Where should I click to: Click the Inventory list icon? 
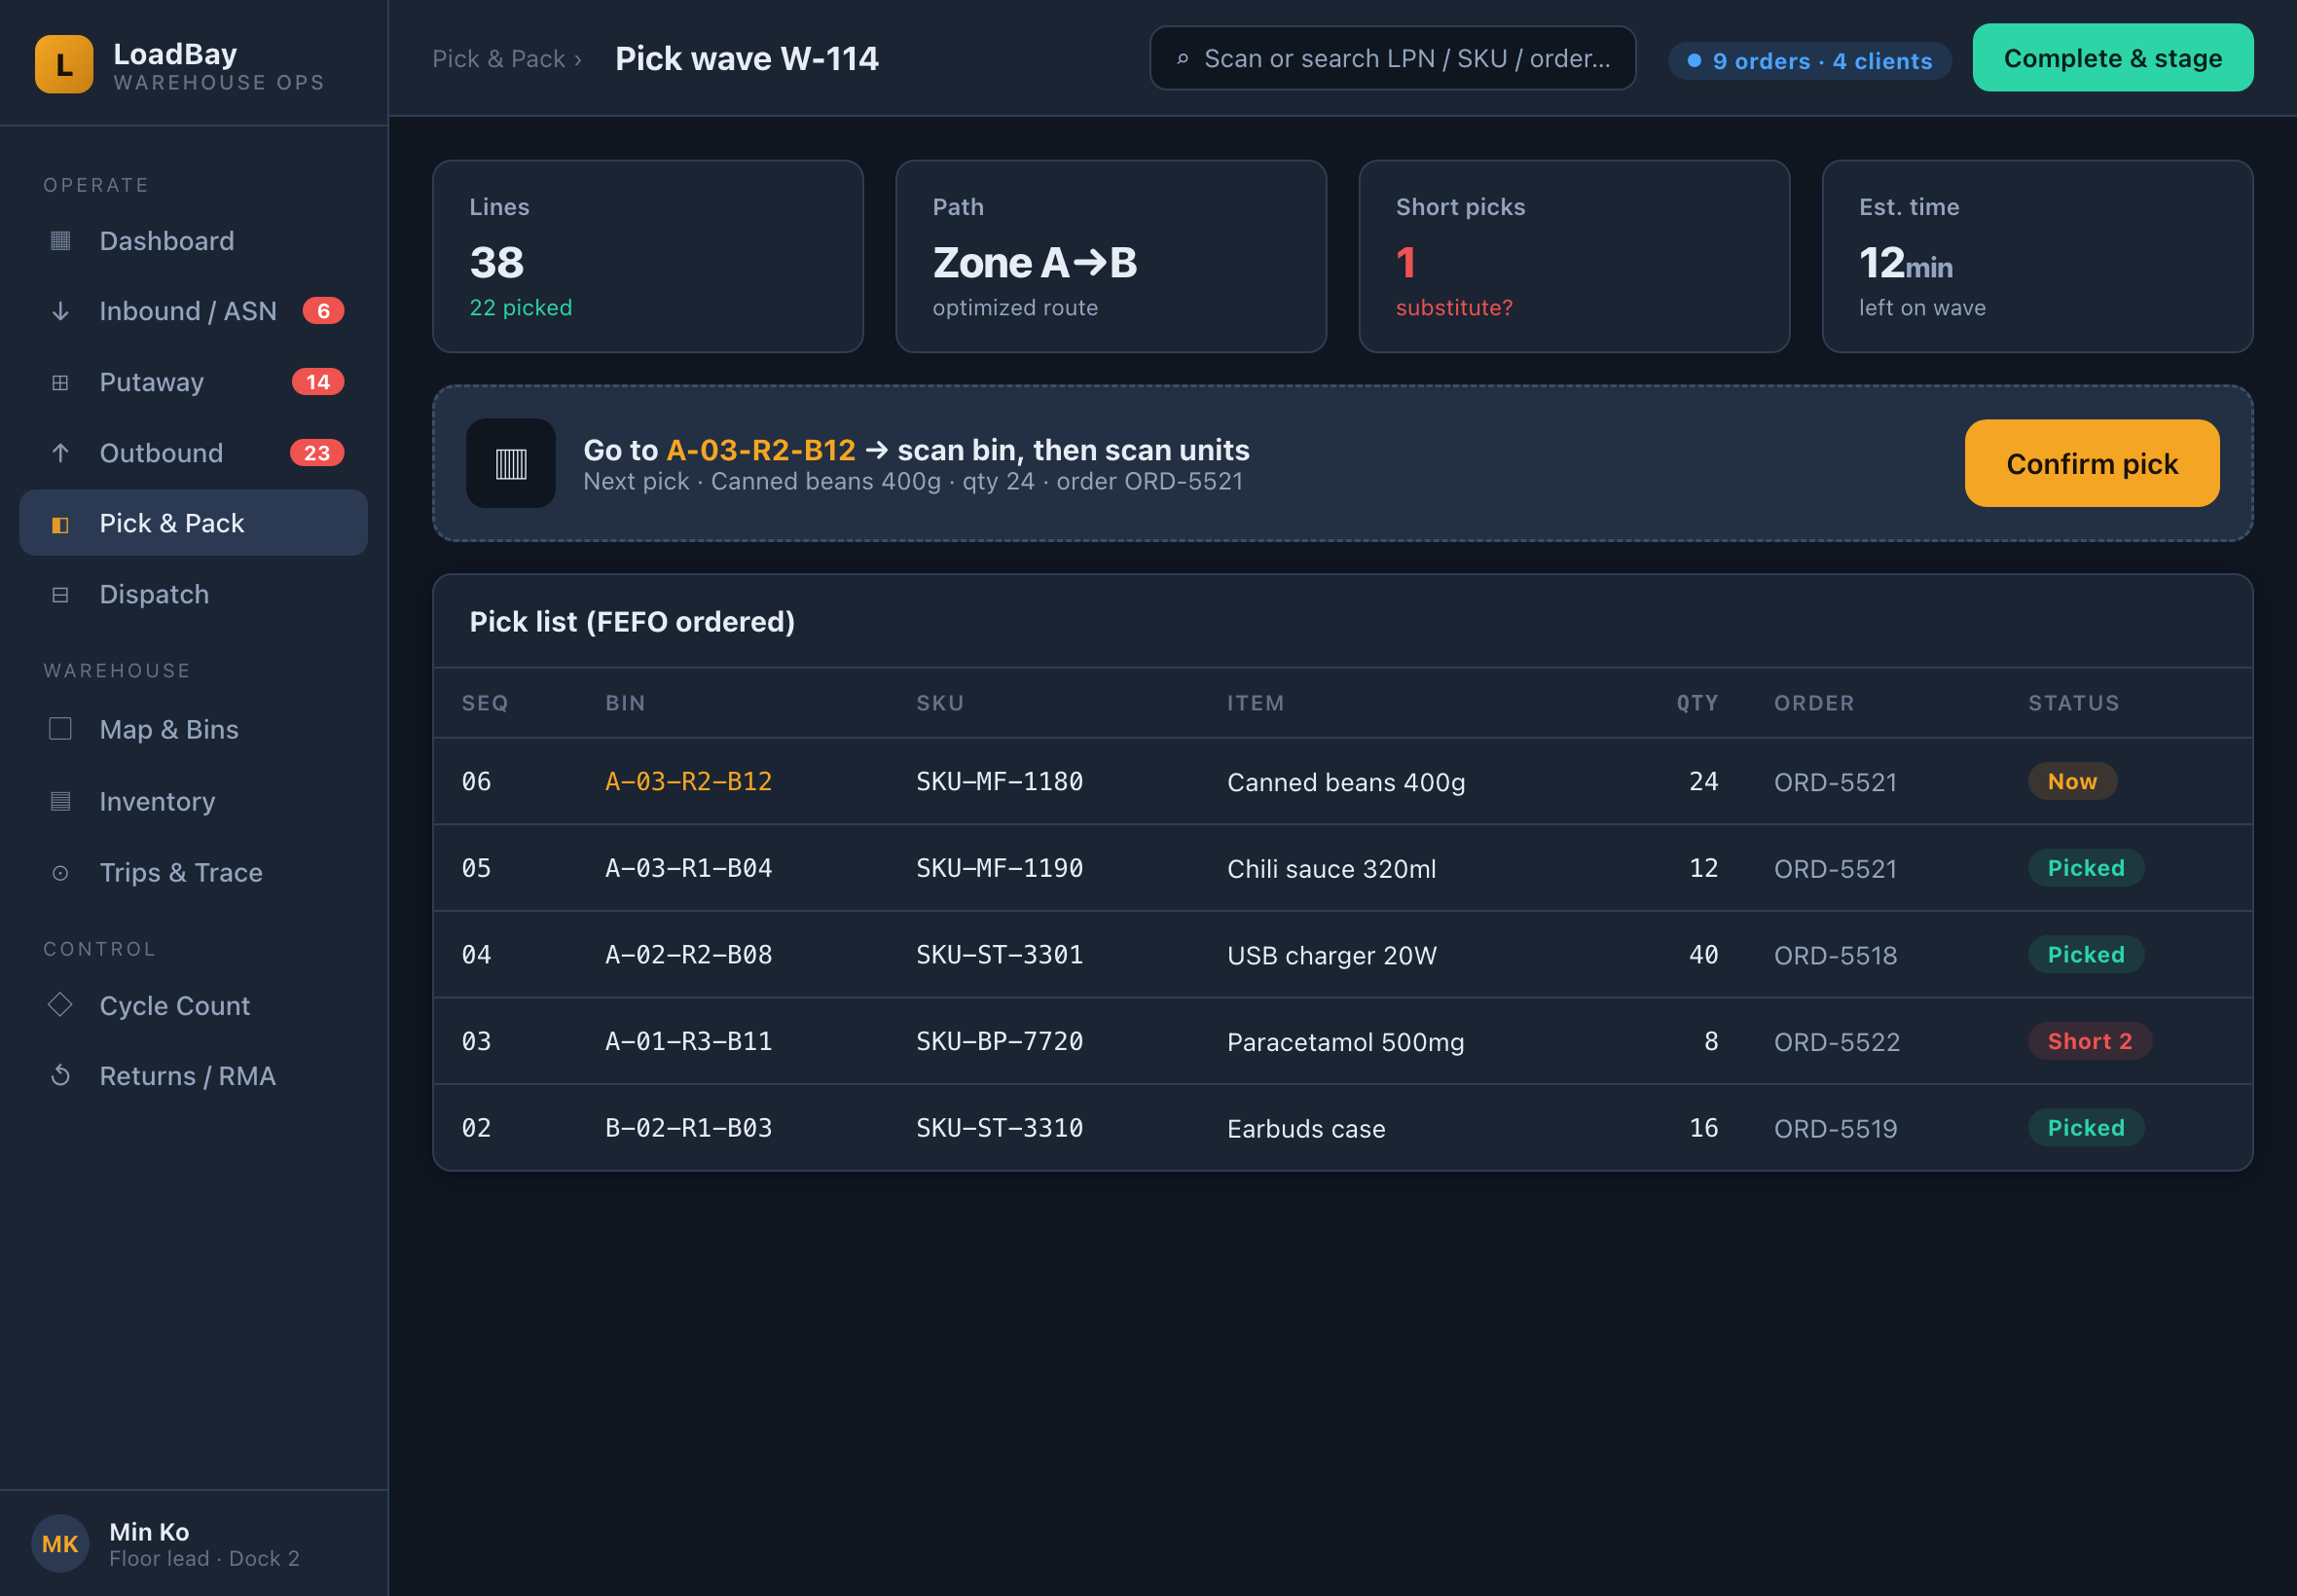click(x=60, y=801)
